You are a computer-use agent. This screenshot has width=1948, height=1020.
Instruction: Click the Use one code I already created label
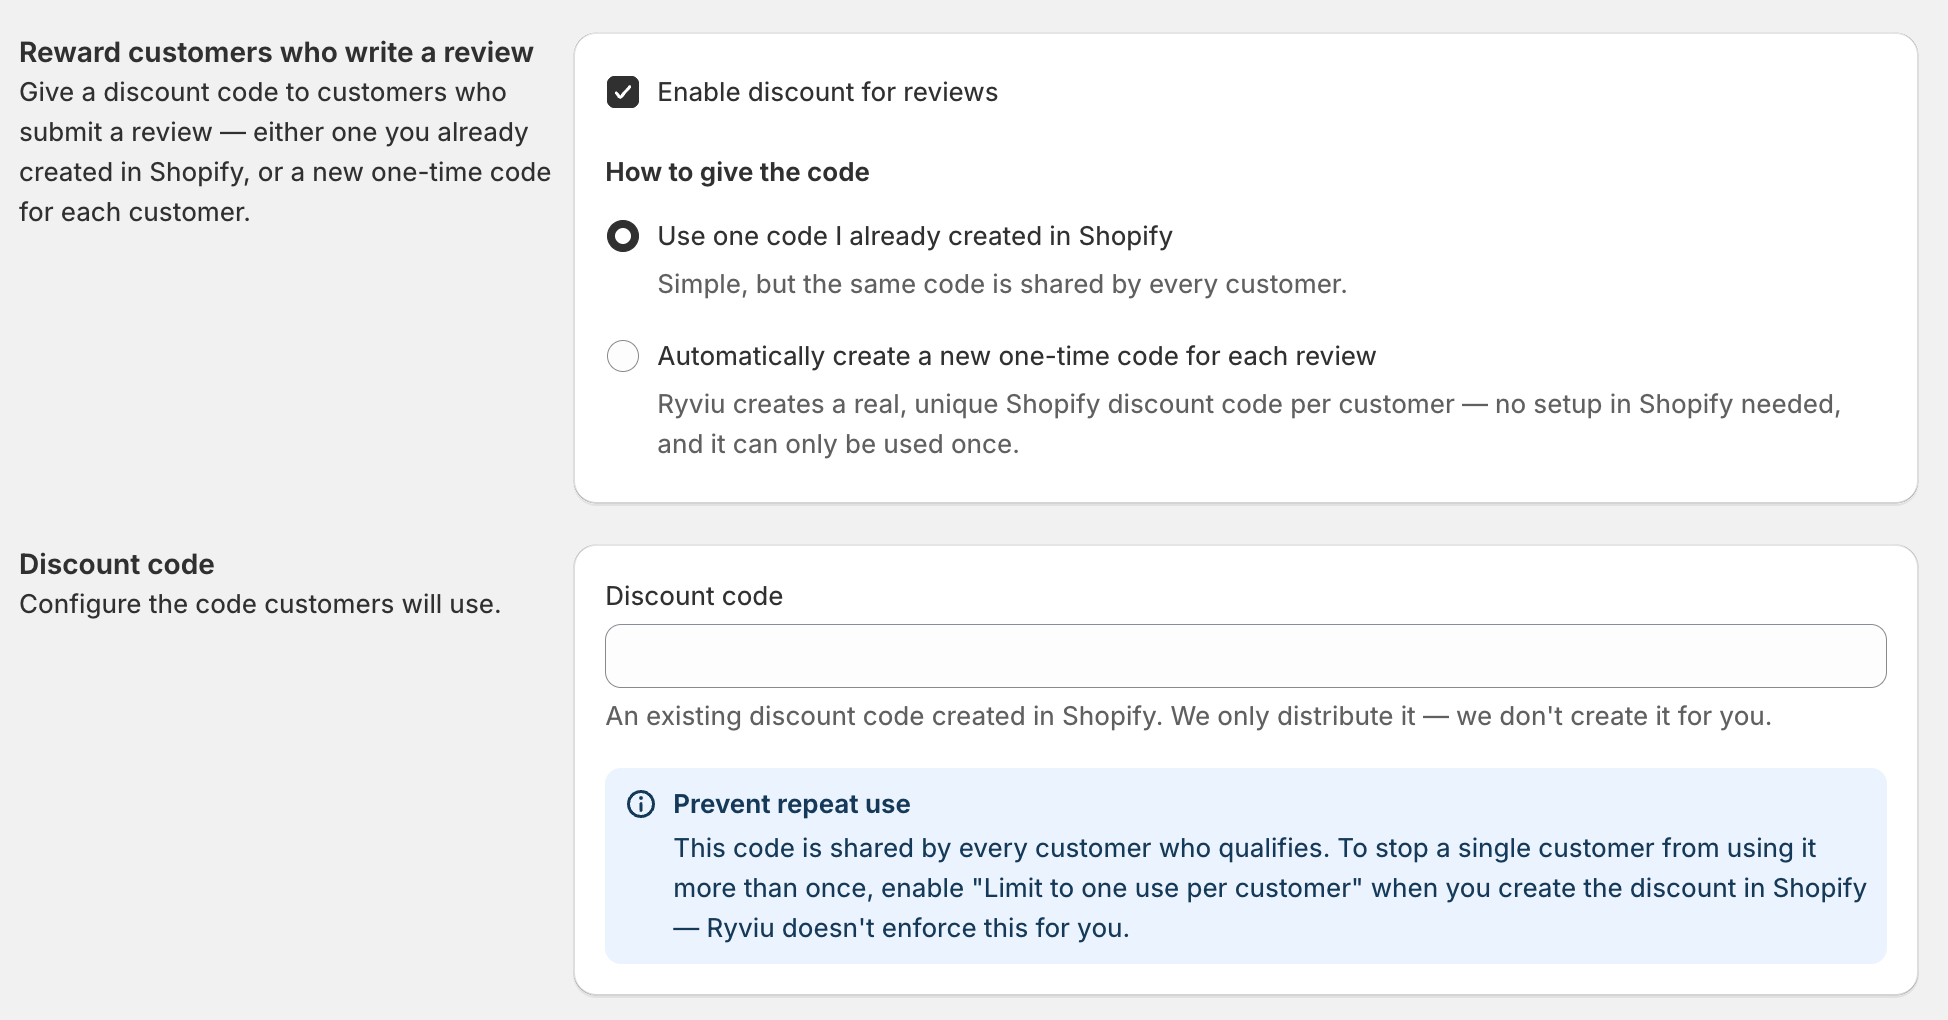(x=914, y=236)
